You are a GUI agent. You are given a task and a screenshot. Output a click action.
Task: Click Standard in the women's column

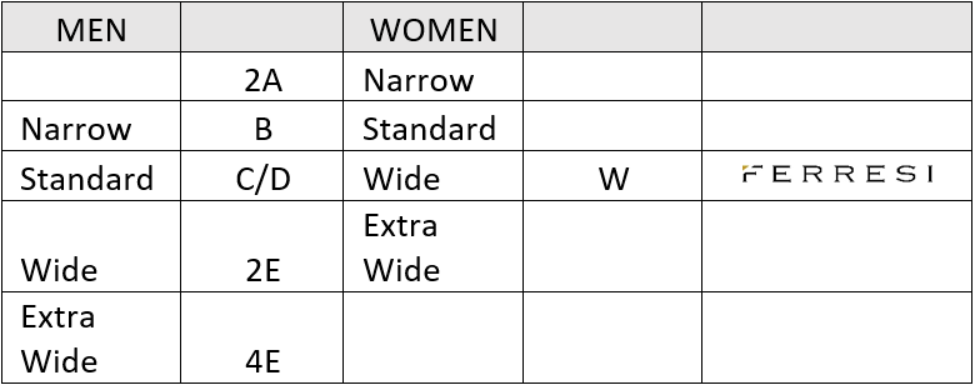click(x=429, y=129)
